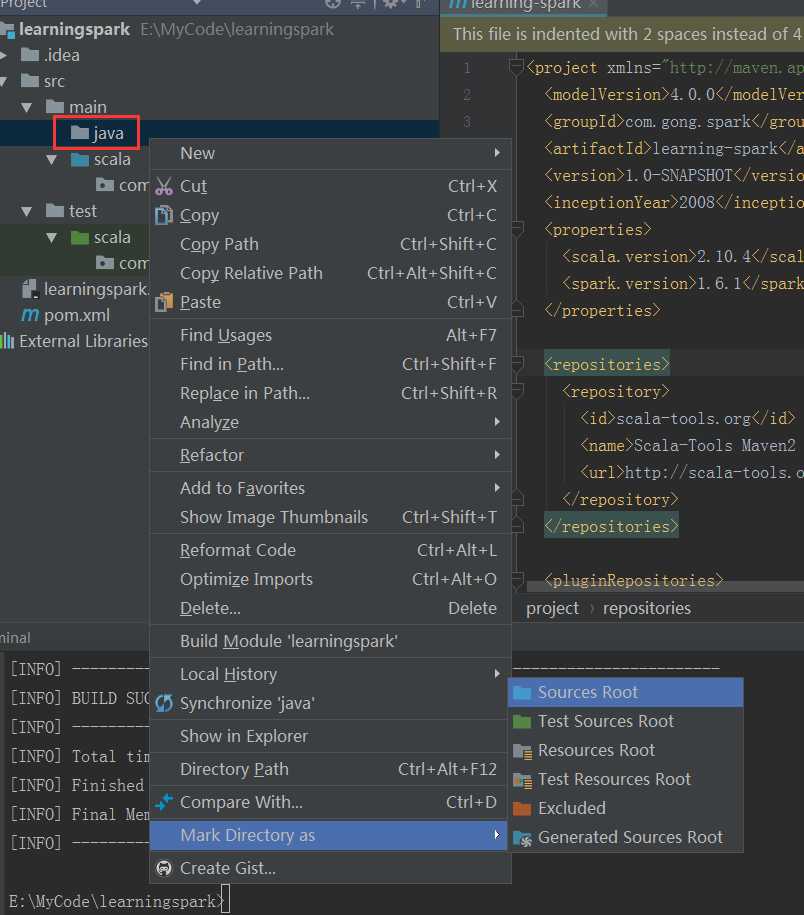Image resolution: width=804 pixels, height=915 pixels.
Task: Click the Generated Sources Root folder icon
Action: pyautogui.click(x=522, y=839)
